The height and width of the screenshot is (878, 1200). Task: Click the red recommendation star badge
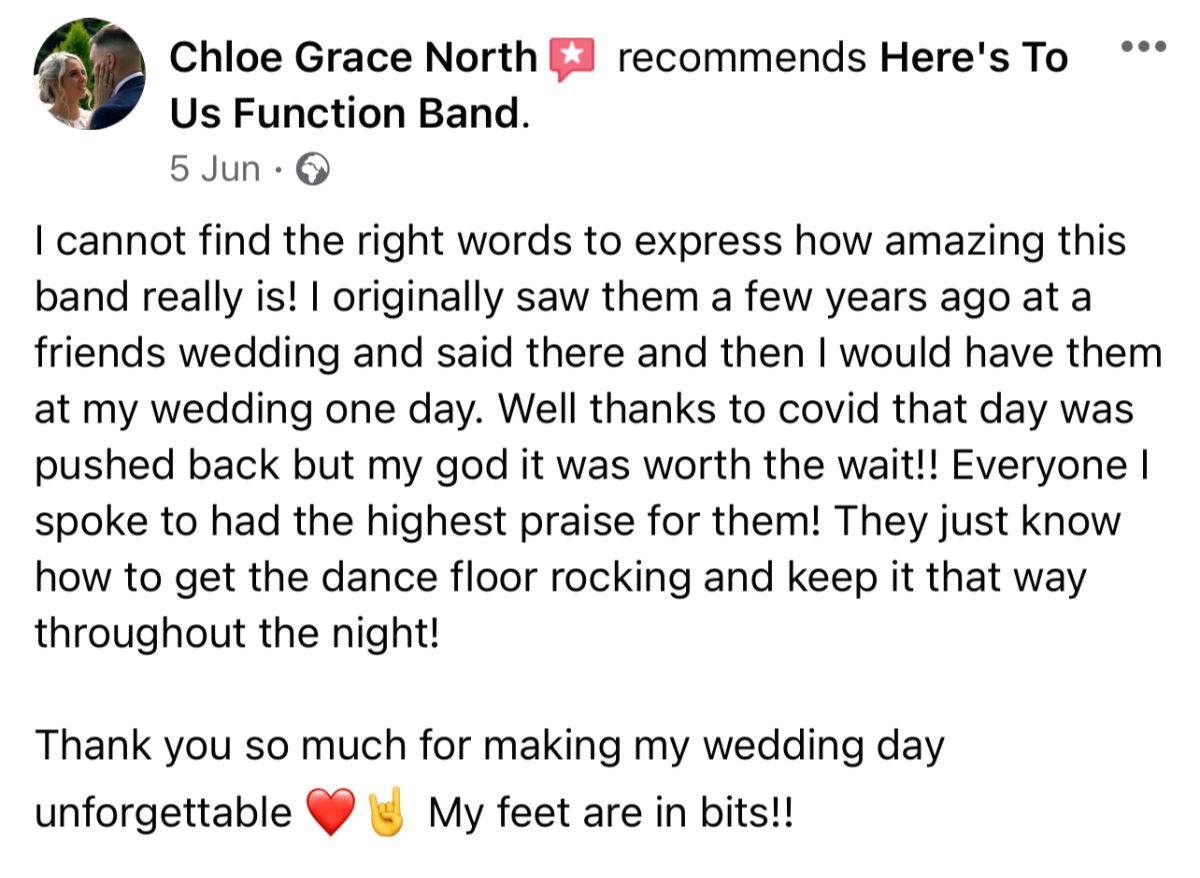[x=572, y=60]
